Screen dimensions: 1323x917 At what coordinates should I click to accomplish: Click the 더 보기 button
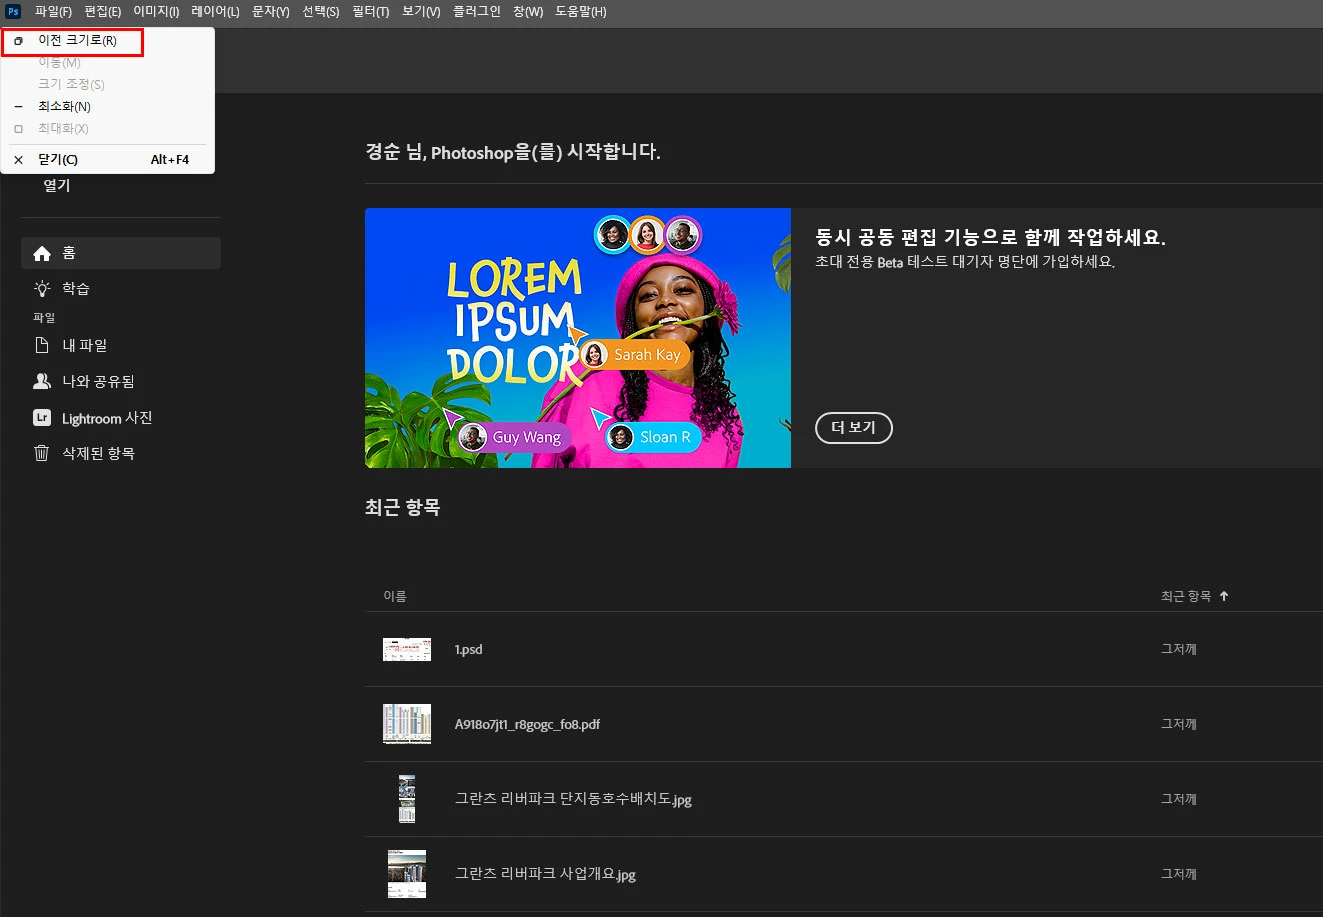click(854, 428)
